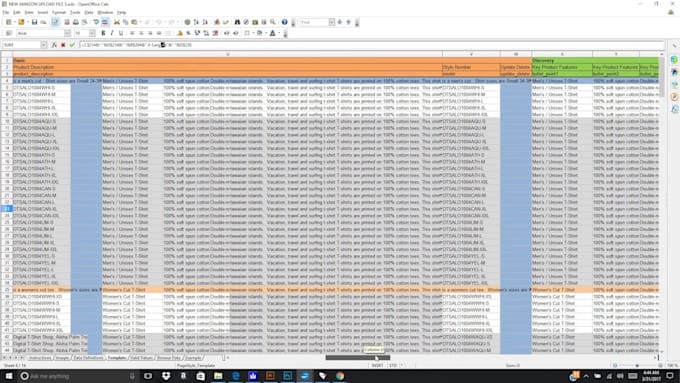Click the Export as PDF icon
The height and width of the screenshot is (383, 680).
point(67,22)
